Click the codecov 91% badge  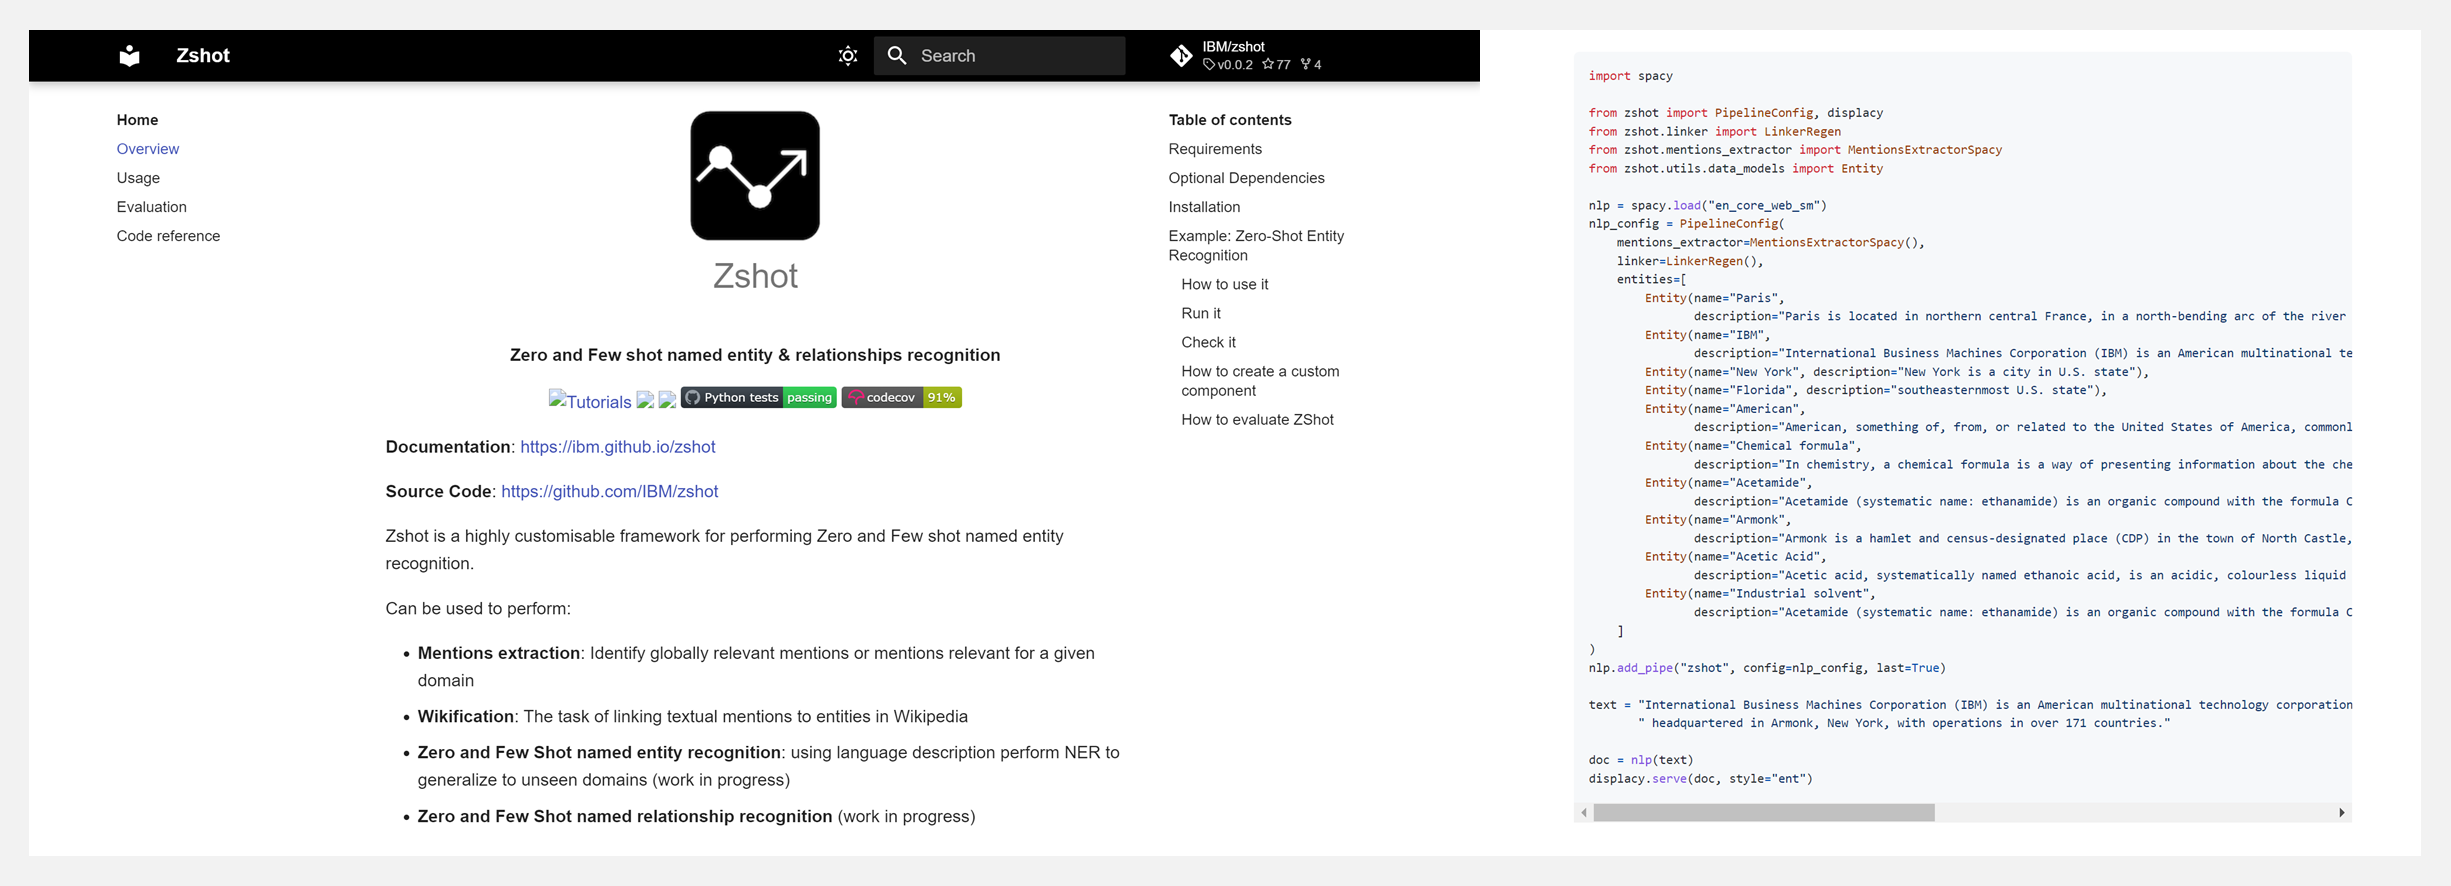click(901, 397)
